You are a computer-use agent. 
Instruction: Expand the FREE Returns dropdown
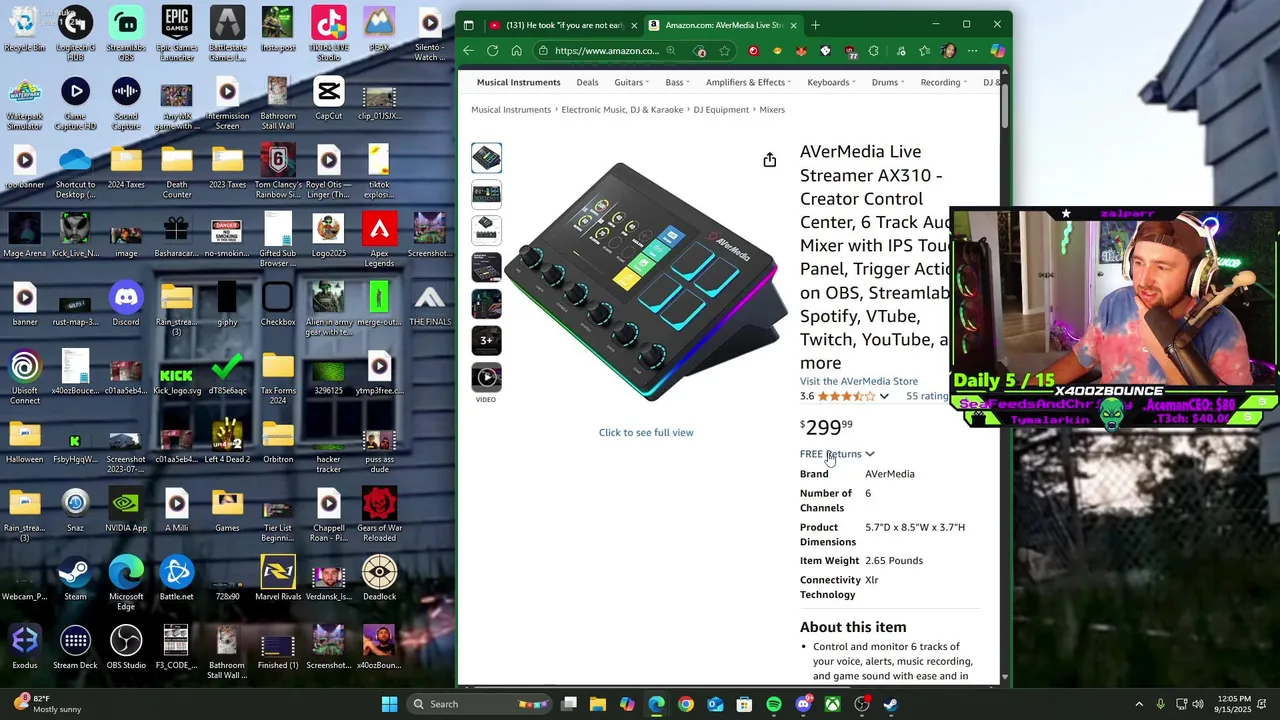click(837, 454)
